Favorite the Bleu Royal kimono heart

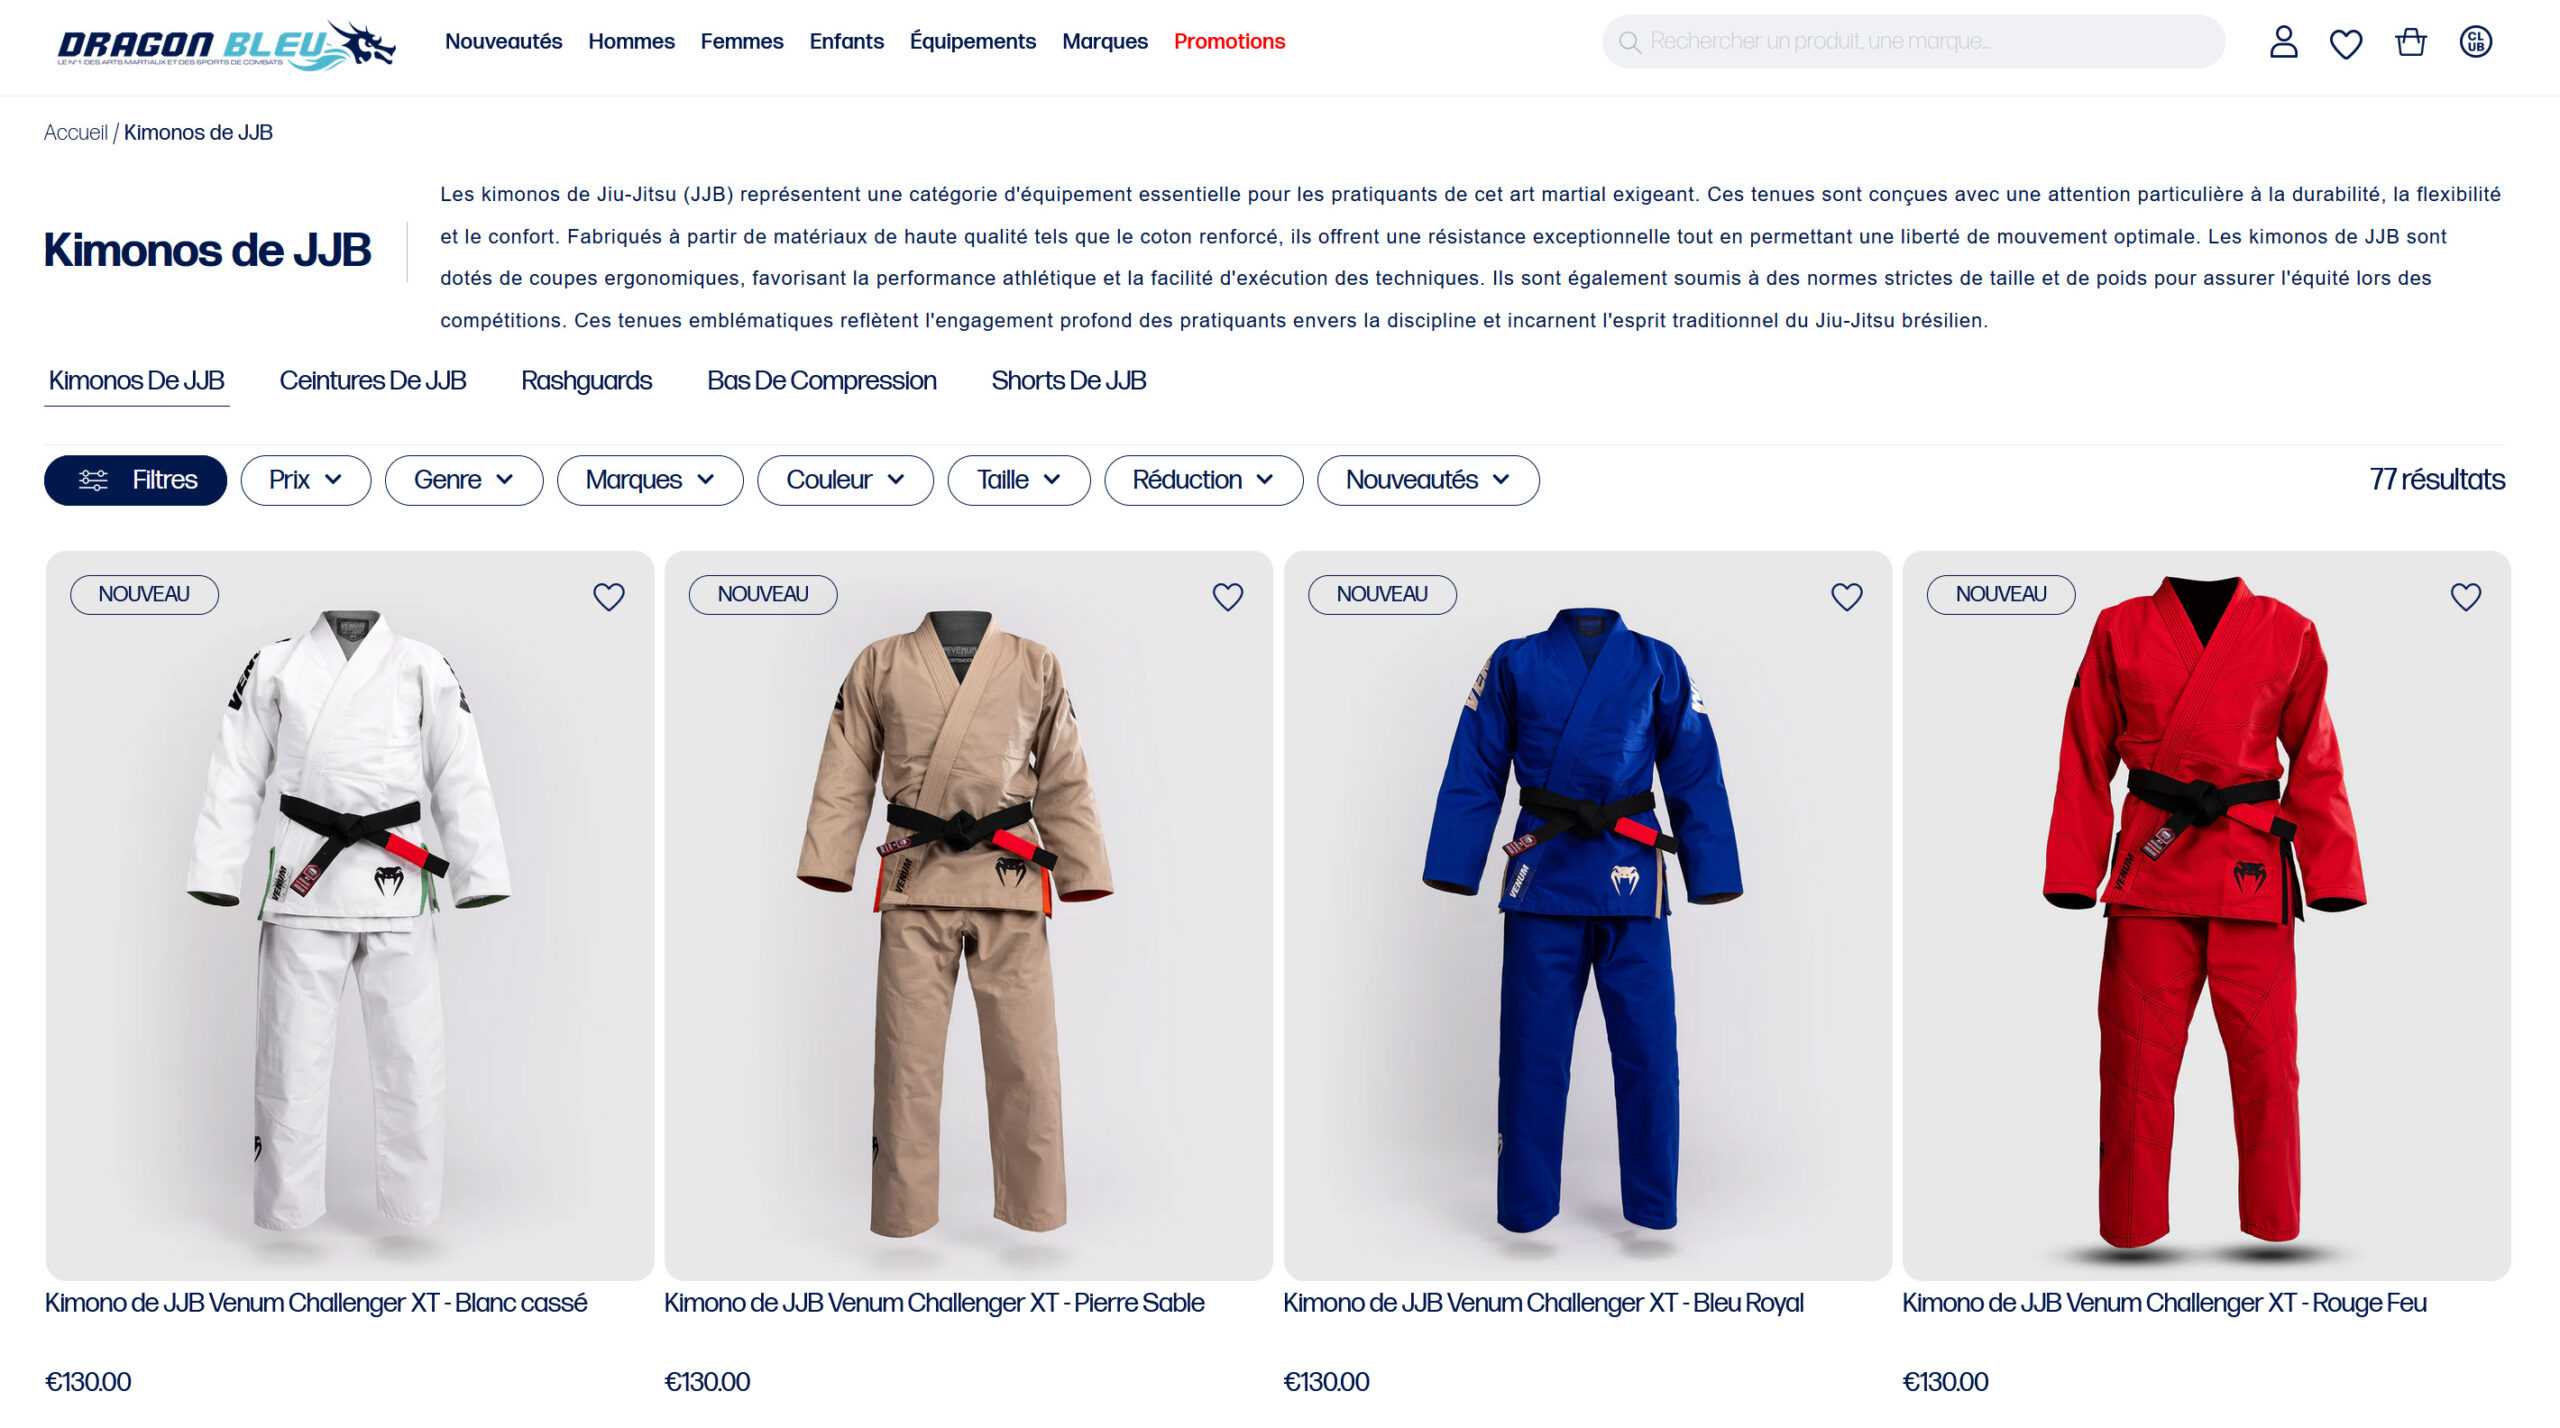1846,596
